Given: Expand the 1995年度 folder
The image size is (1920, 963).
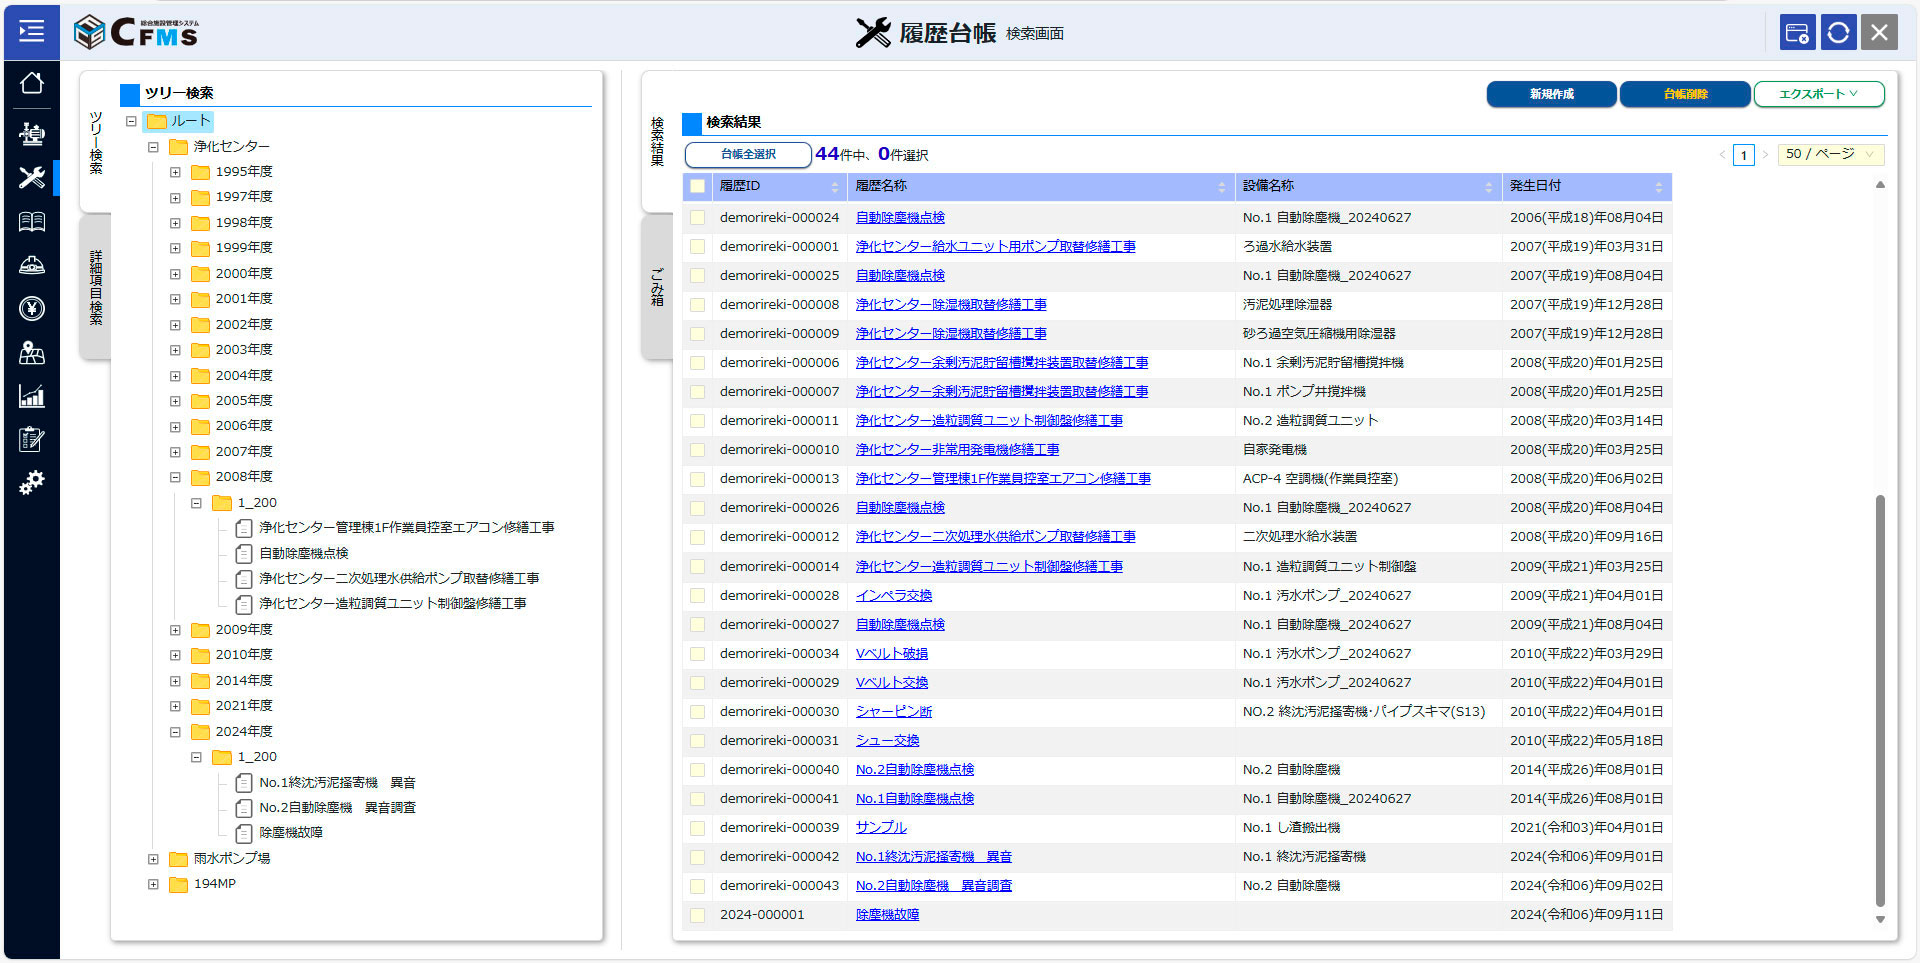Looking at the screenshot, I should point(175,172).
